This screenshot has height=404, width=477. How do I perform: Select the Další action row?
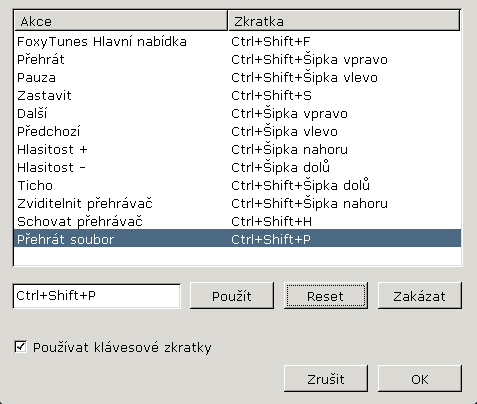pyautogui.click(x=237, y=114)
